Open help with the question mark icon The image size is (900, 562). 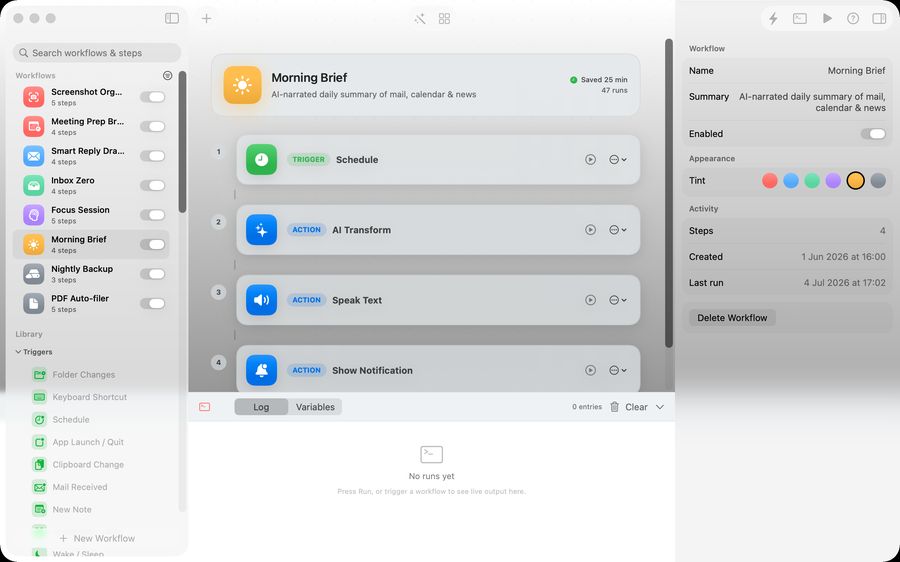click(x=853, y=18)
